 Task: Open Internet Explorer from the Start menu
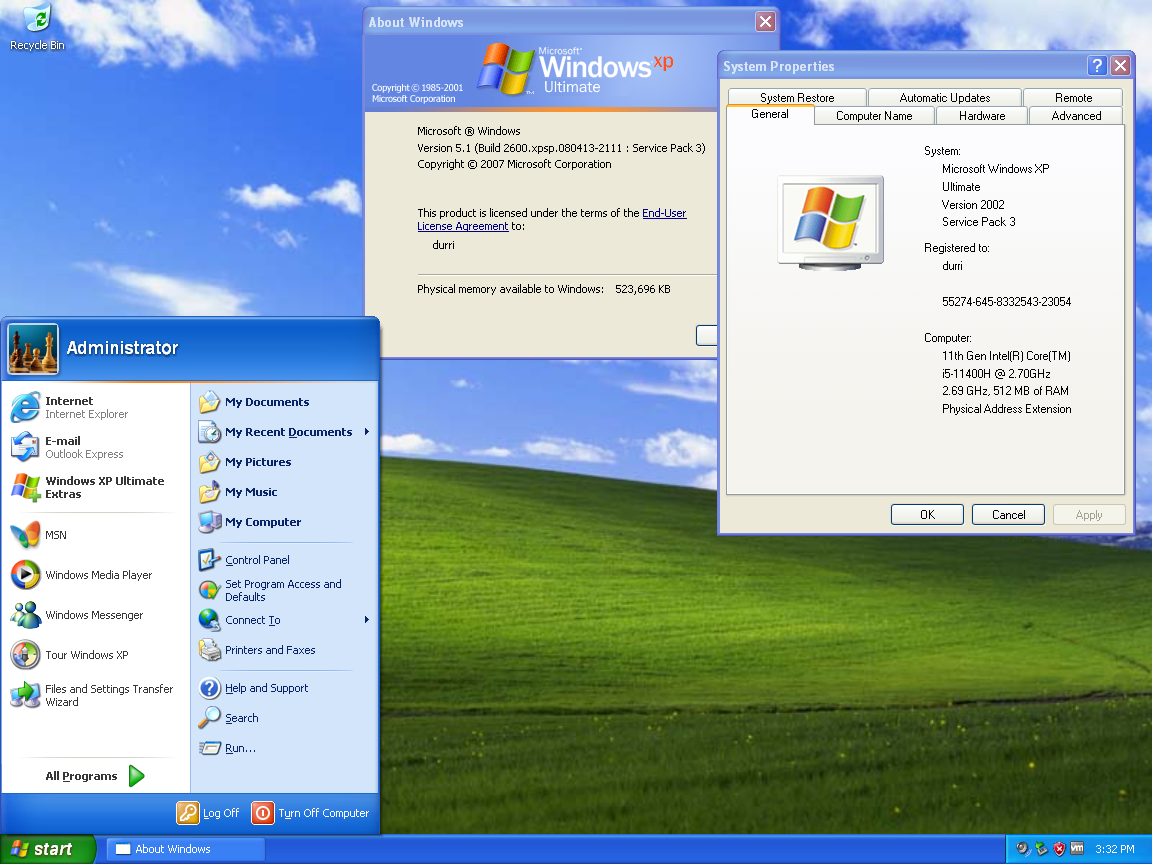click(x=69, y=407)
